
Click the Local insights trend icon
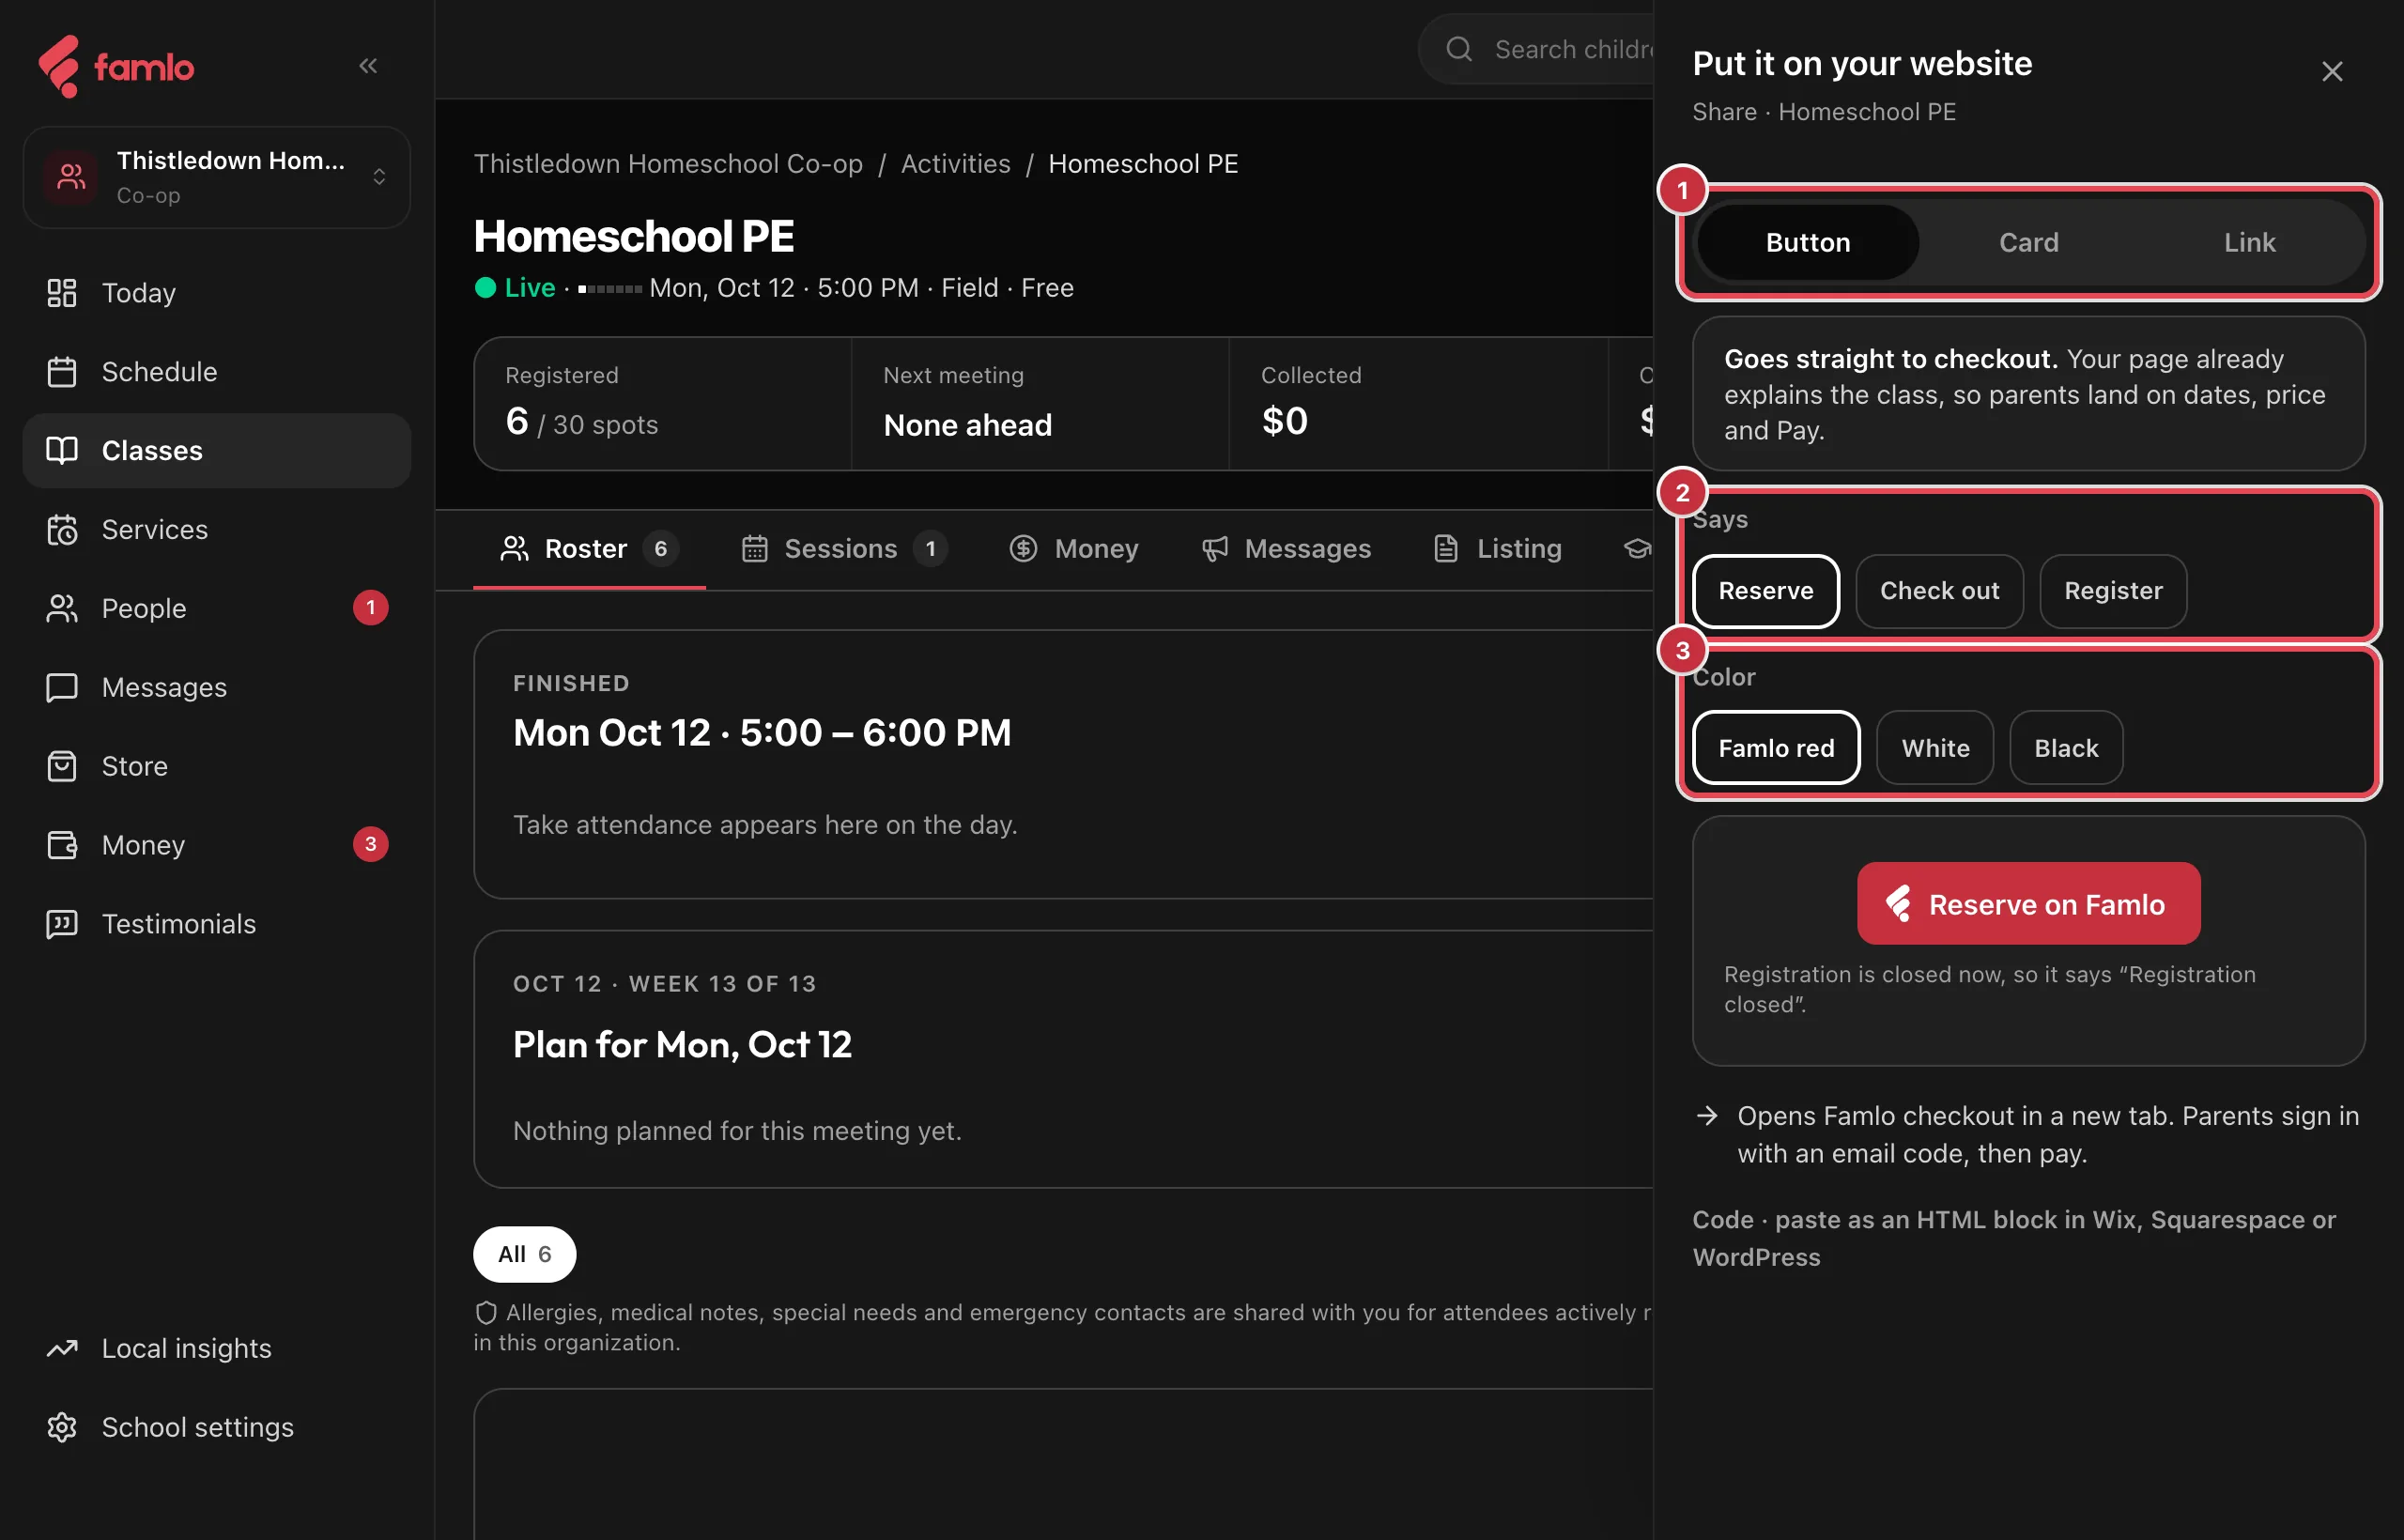(x=62, y=1349)
